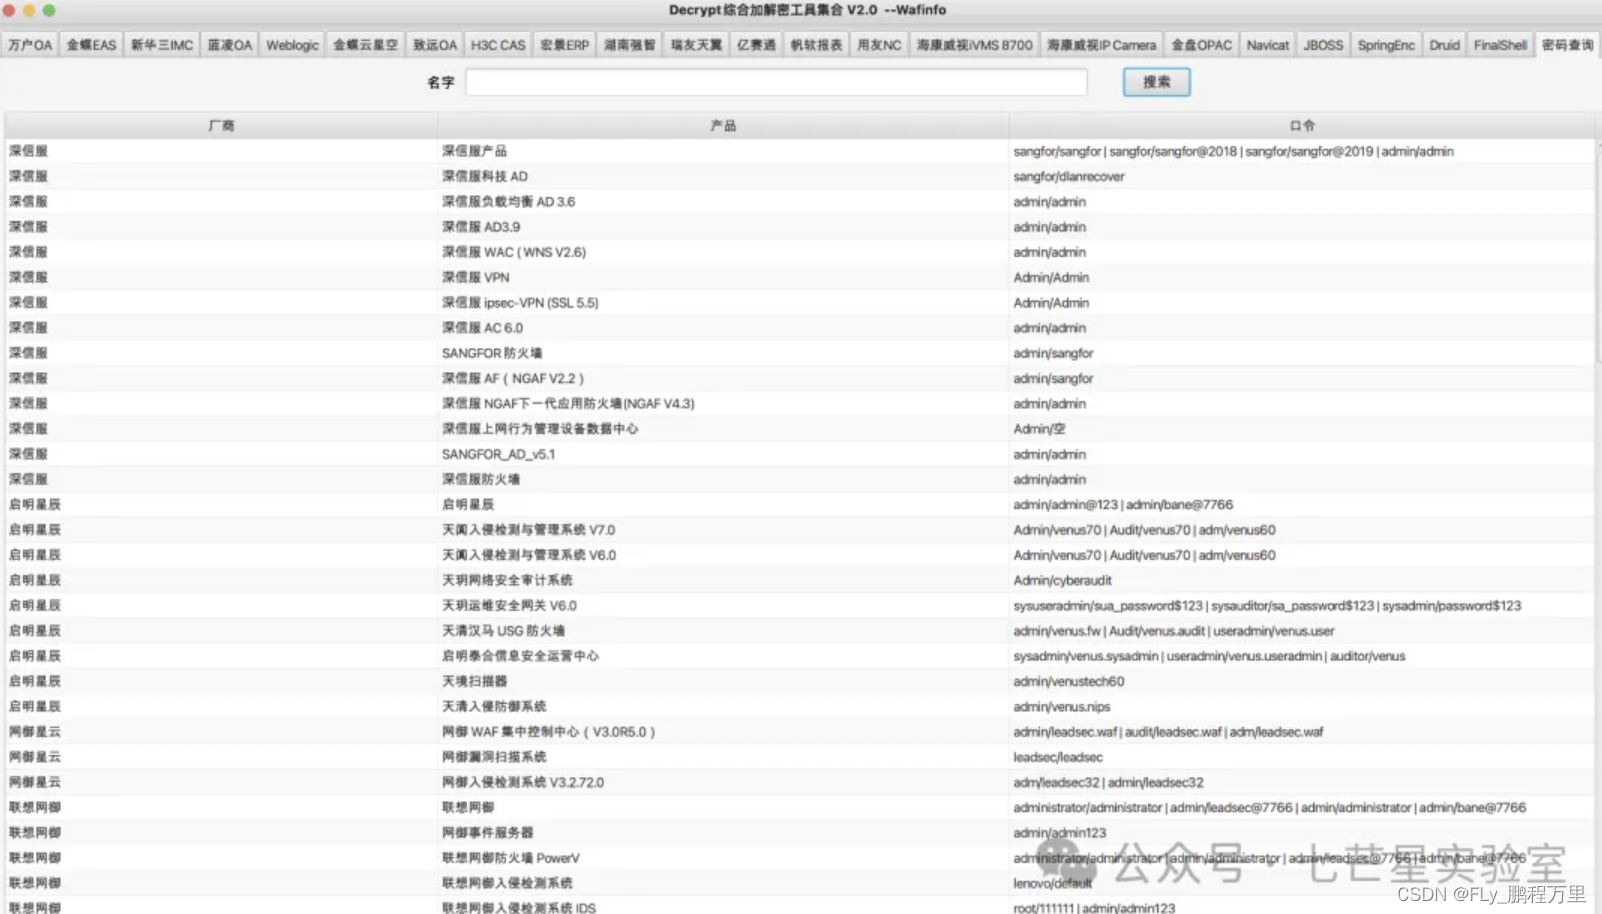Screen dimensions: 1602x914
Task: Select the 海康威视iVMS 8700 tab
Action: pyautogui.click(x=974, y=45)
